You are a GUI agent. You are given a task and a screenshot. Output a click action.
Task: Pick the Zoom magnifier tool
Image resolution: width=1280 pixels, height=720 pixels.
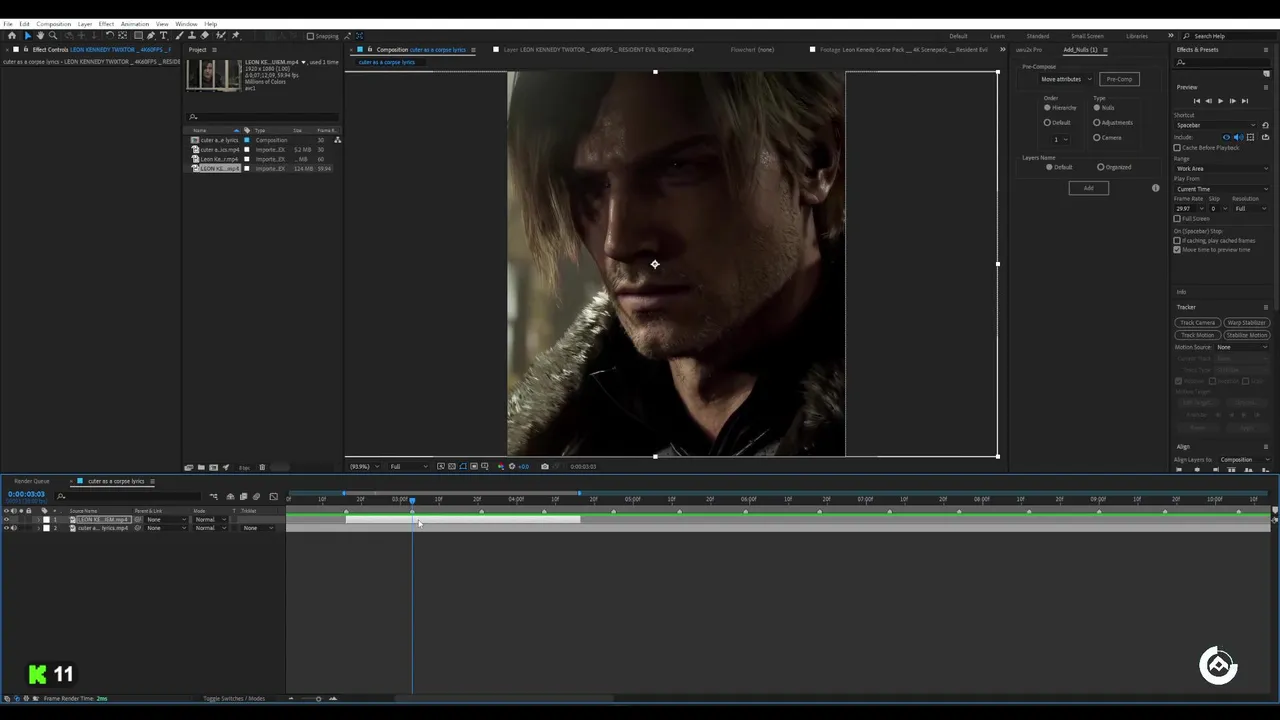tap(53, 36)
